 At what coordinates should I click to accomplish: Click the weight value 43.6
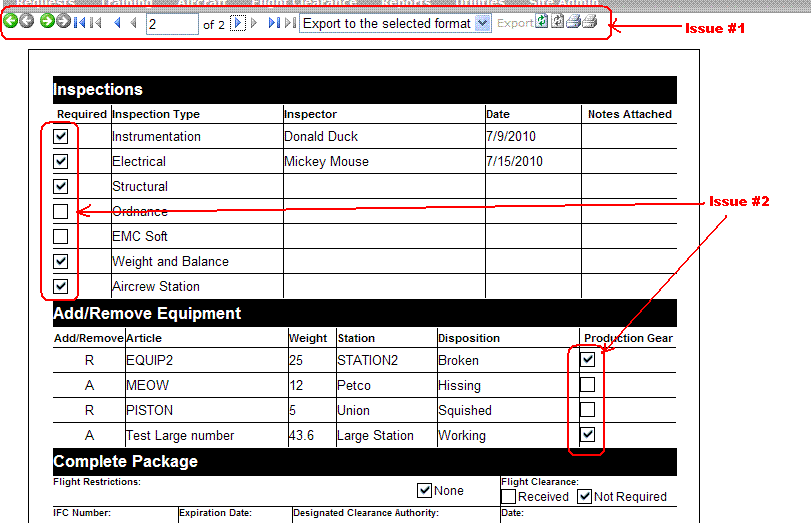[x=302, y=436]
